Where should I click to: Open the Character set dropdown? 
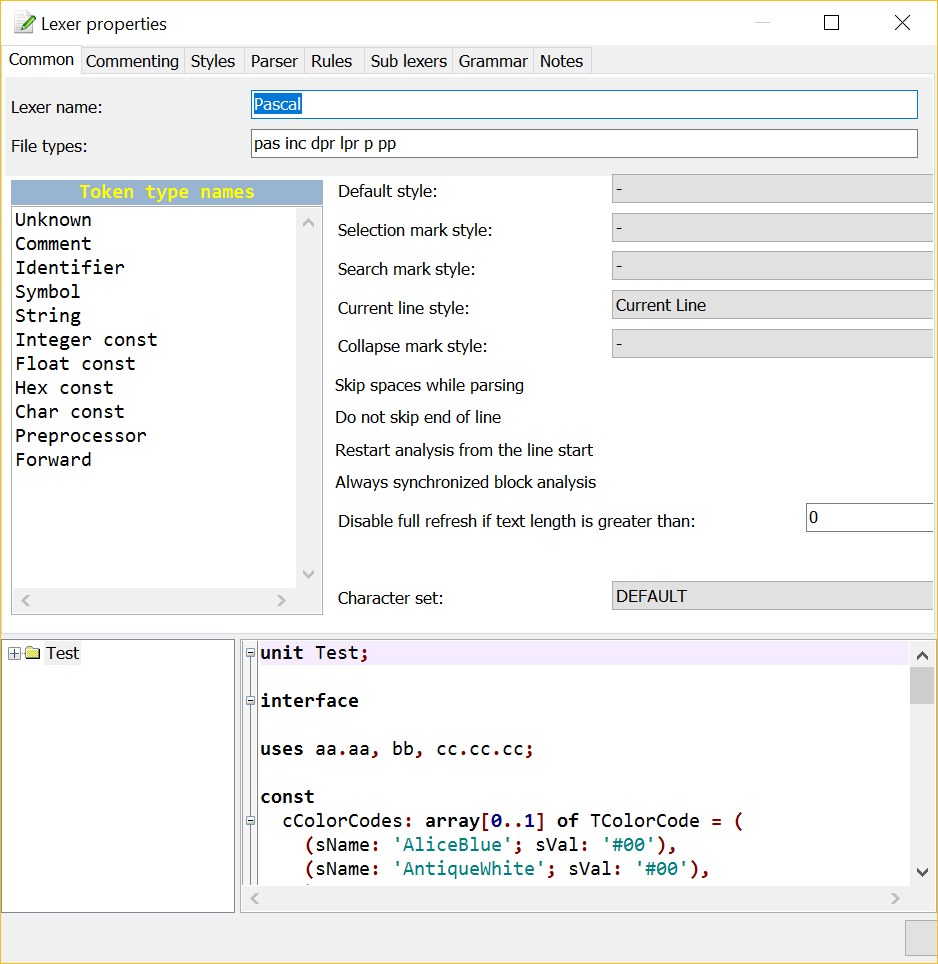(x=772, y=597)
